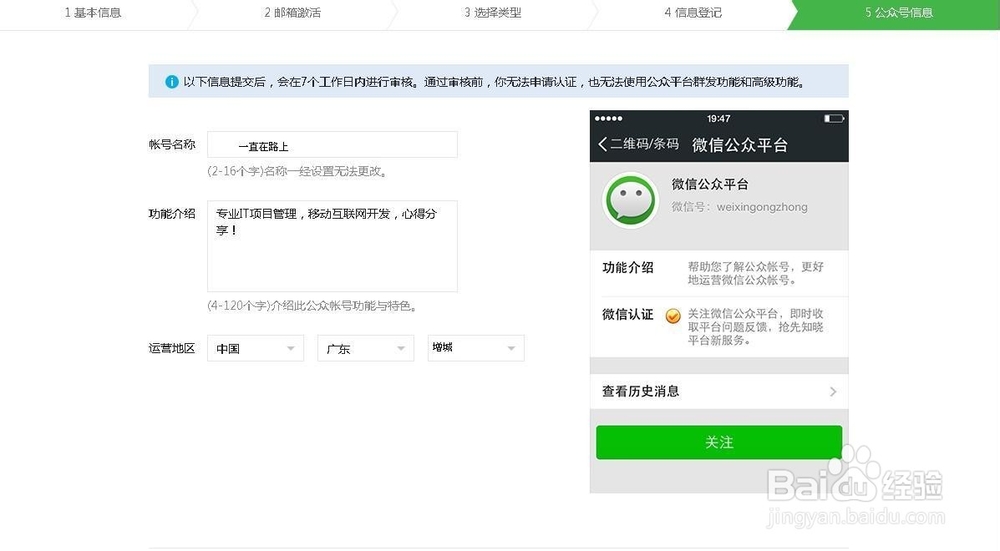Go to step 4 信息登记
1000x551 pixels.
click(693, 13)
